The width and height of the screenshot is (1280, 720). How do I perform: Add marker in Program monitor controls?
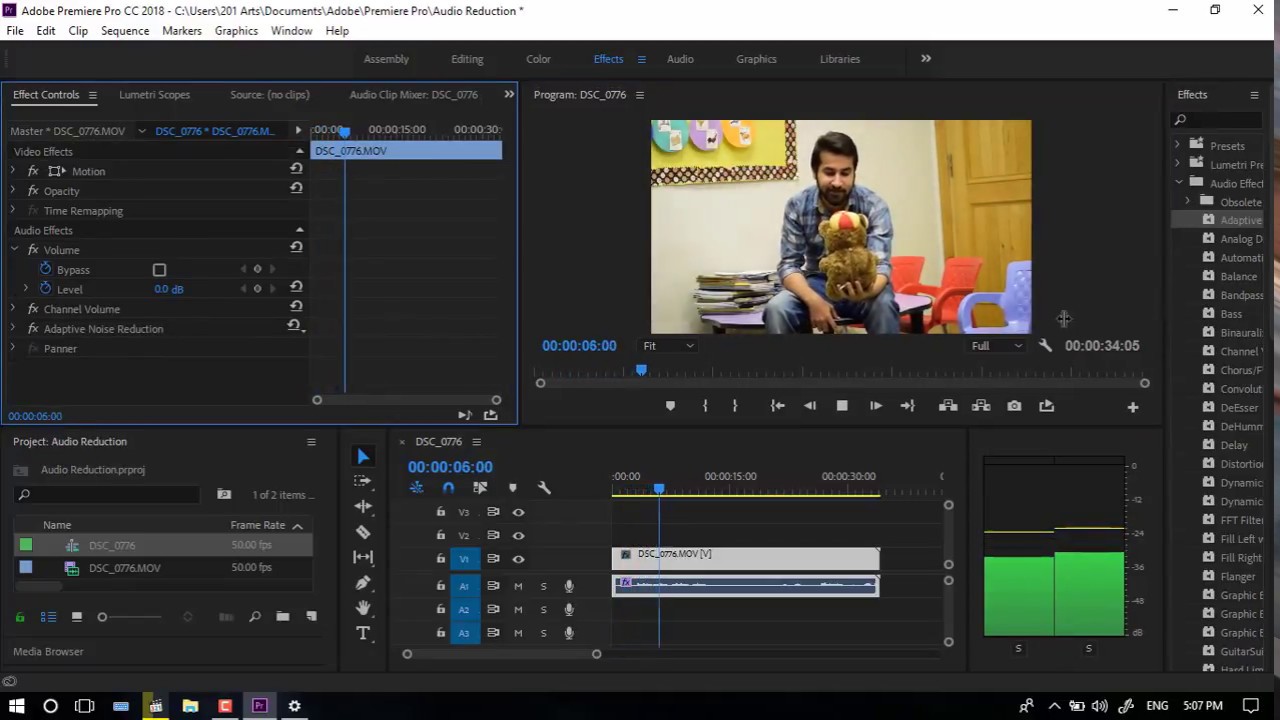click(670, 406)
